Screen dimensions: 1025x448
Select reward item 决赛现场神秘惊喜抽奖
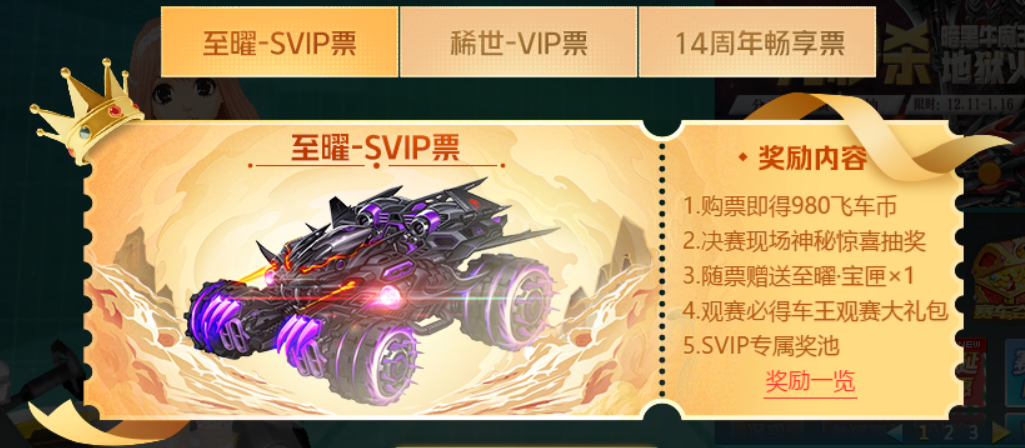click(804, 241)
